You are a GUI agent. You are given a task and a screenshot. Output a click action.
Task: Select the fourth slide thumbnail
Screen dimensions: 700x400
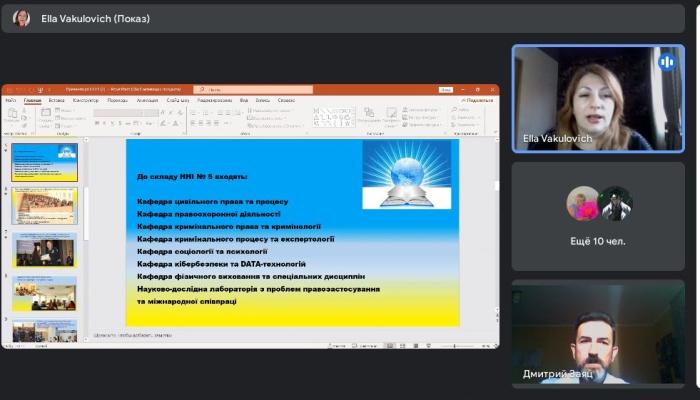pos(44,293)
